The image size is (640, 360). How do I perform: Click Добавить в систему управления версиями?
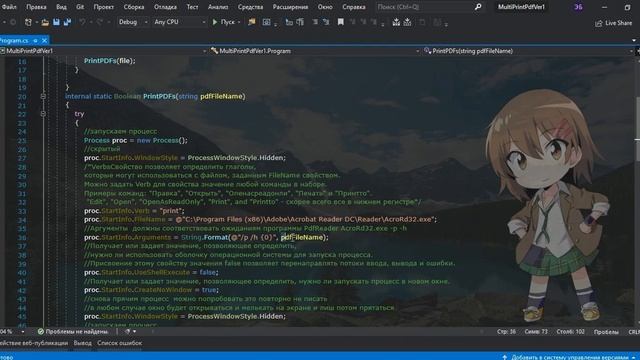pyautogui.click(x=569, y=357)
